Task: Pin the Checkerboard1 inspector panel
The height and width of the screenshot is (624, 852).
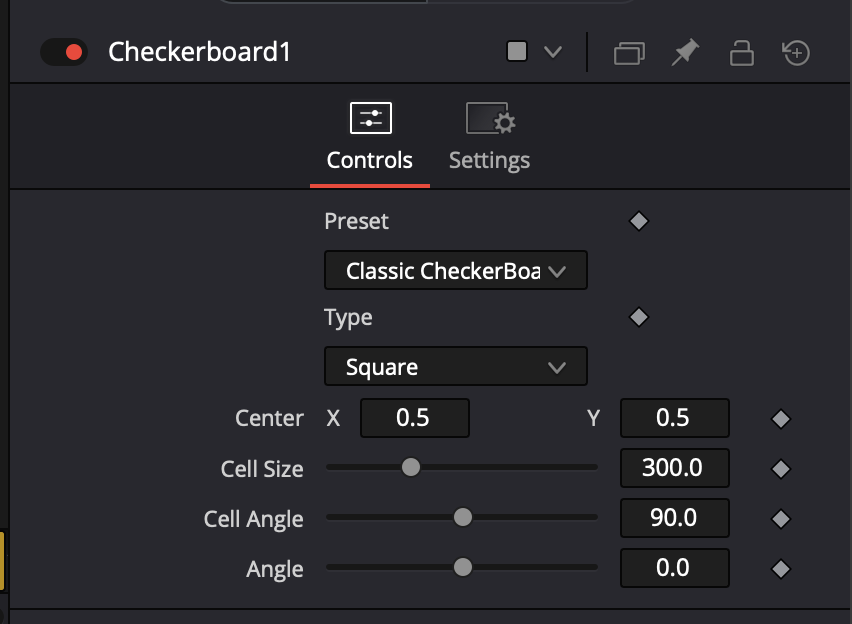Action: [685, 52]
